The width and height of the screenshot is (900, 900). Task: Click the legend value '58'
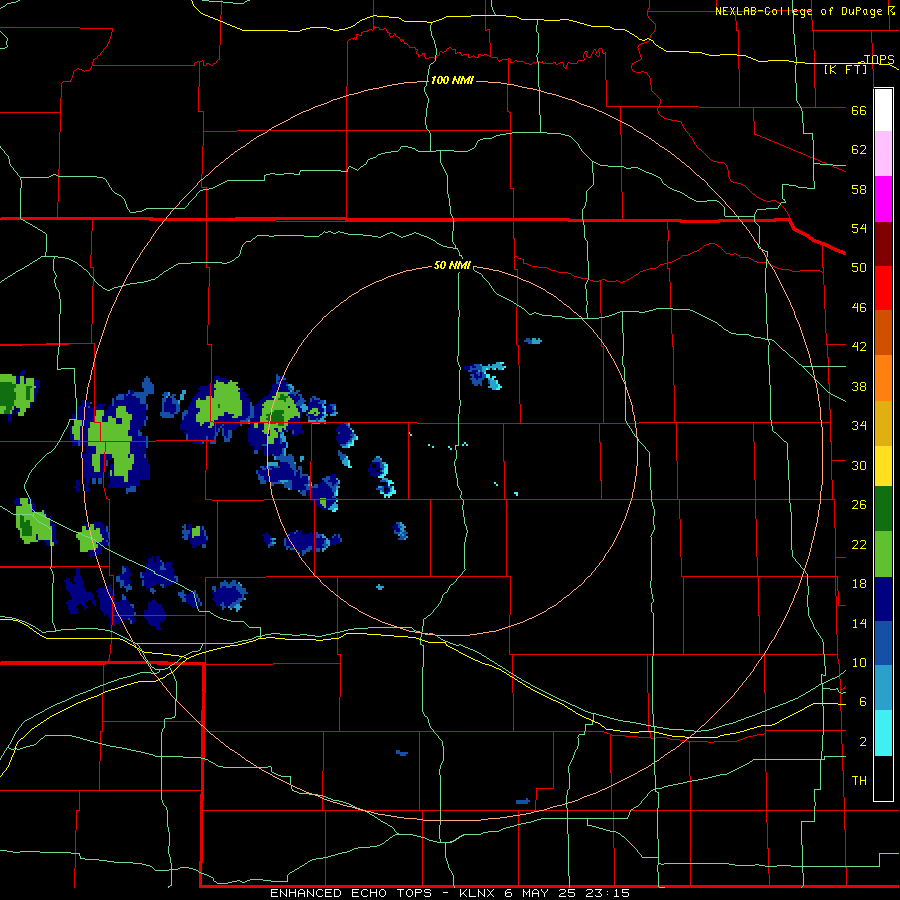pos(859,189)
